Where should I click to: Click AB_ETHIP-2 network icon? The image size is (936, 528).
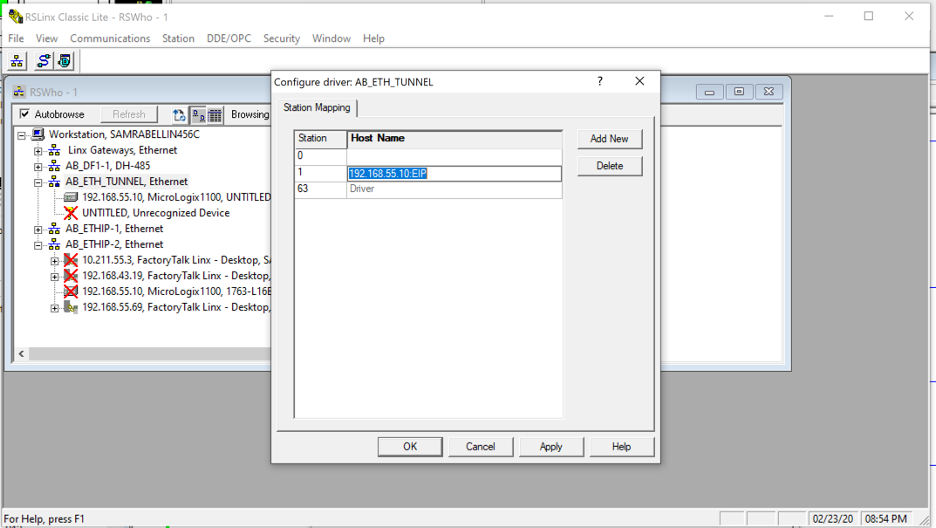54,244
